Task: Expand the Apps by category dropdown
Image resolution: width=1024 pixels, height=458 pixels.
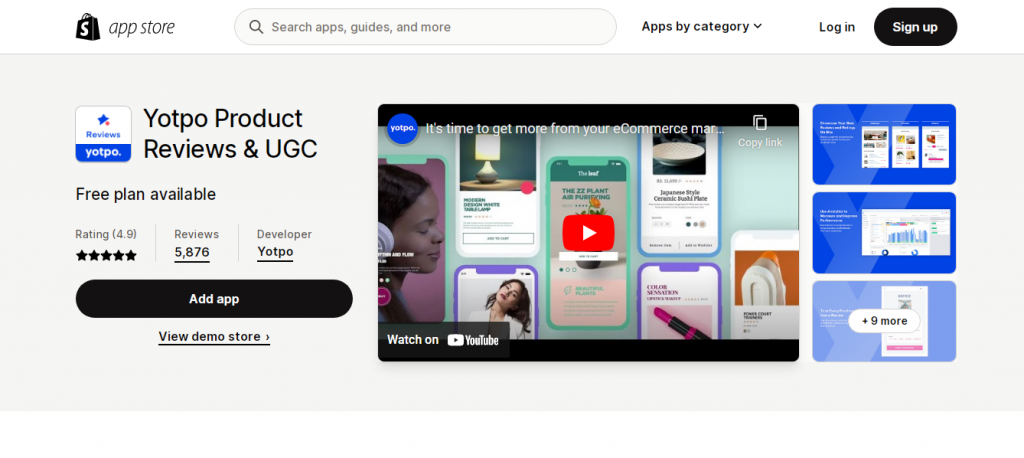Action: pos(701,26)
